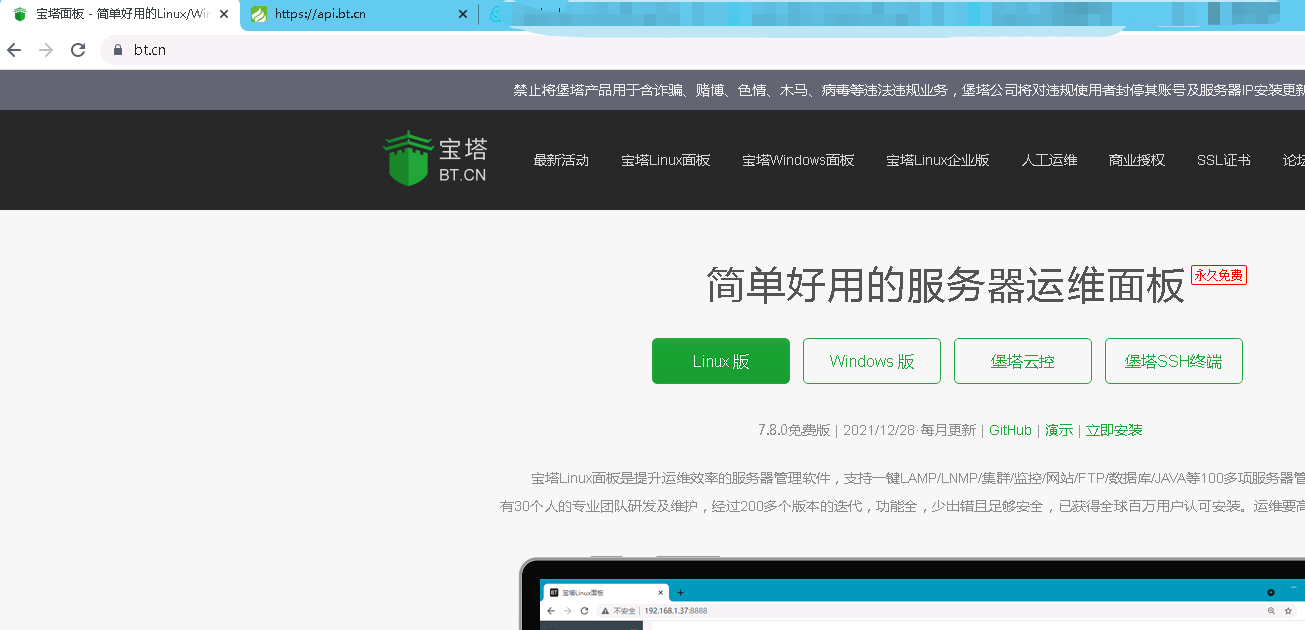Click the description line starting 有30个人的专业团队
This screenshot has width=1305, height=630.
pos(902,506)
